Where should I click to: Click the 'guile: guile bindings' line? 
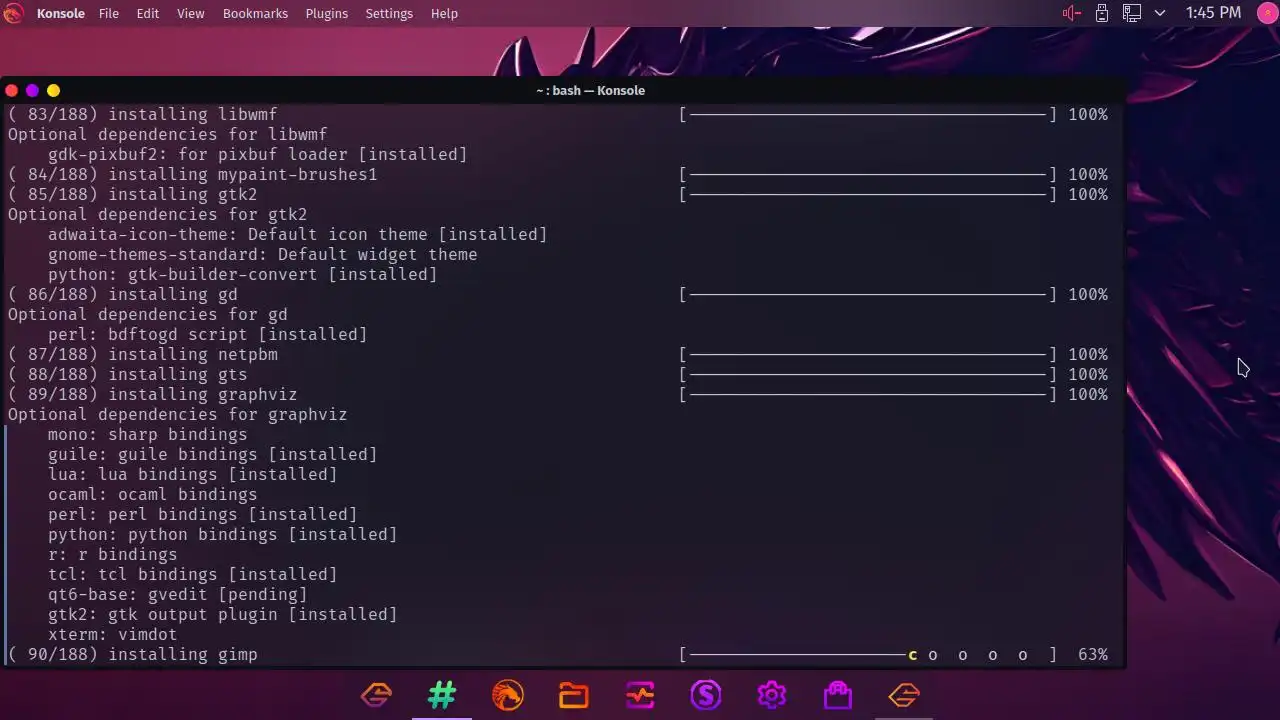point(213,454)
